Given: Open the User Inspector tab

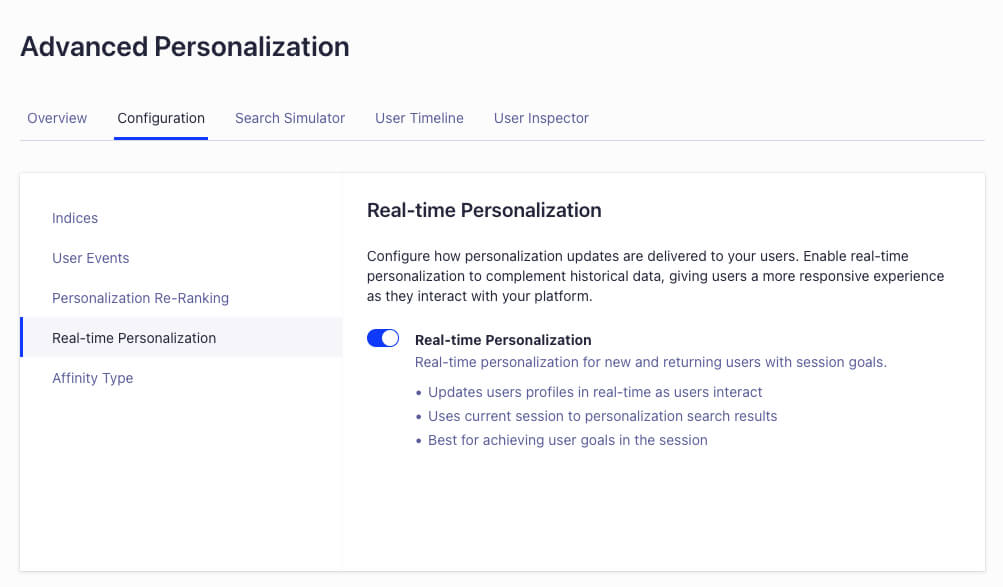Looking at the screenshot, I should 540,118.
